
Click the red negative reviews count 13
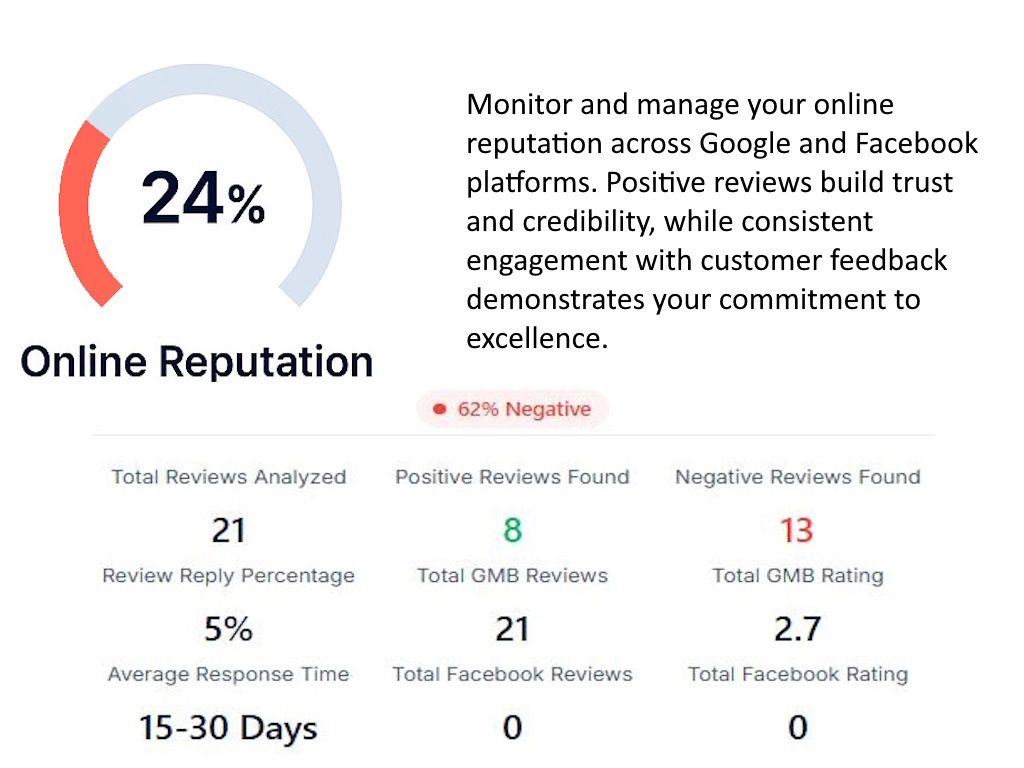click(797, 529)
